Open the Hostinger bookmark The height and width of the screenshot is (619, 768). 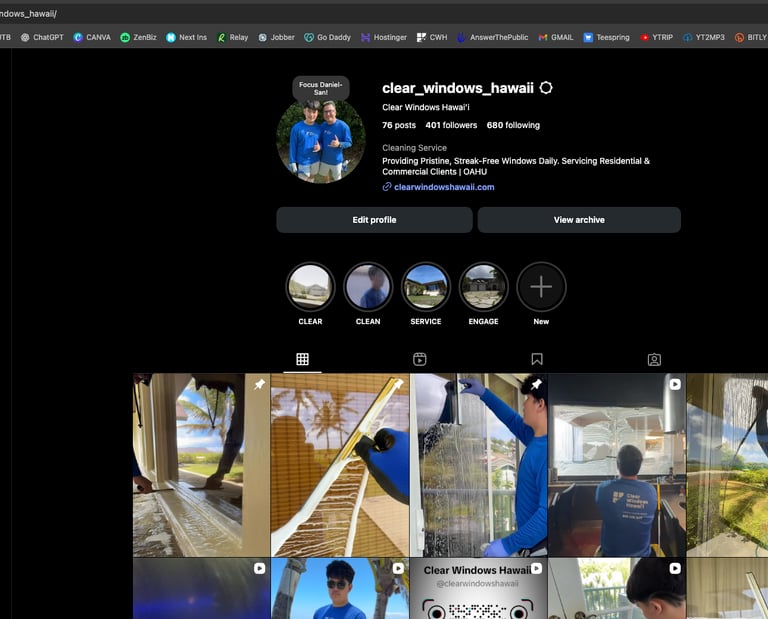pyautogui.click(x=384, y=37)
